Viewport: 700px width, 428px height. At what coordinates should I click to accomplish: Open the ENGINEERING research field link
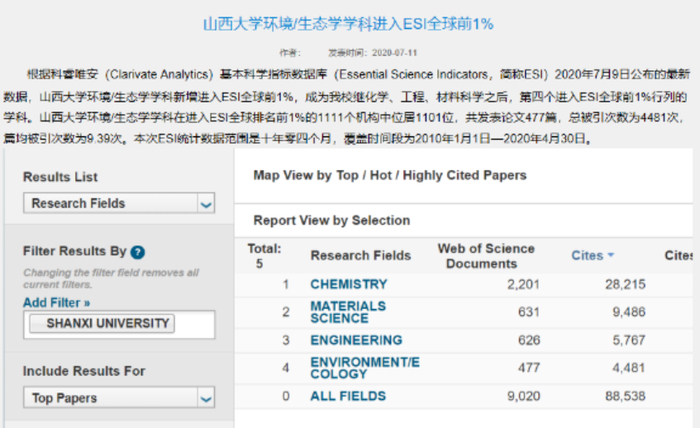[x=356, y=341]
